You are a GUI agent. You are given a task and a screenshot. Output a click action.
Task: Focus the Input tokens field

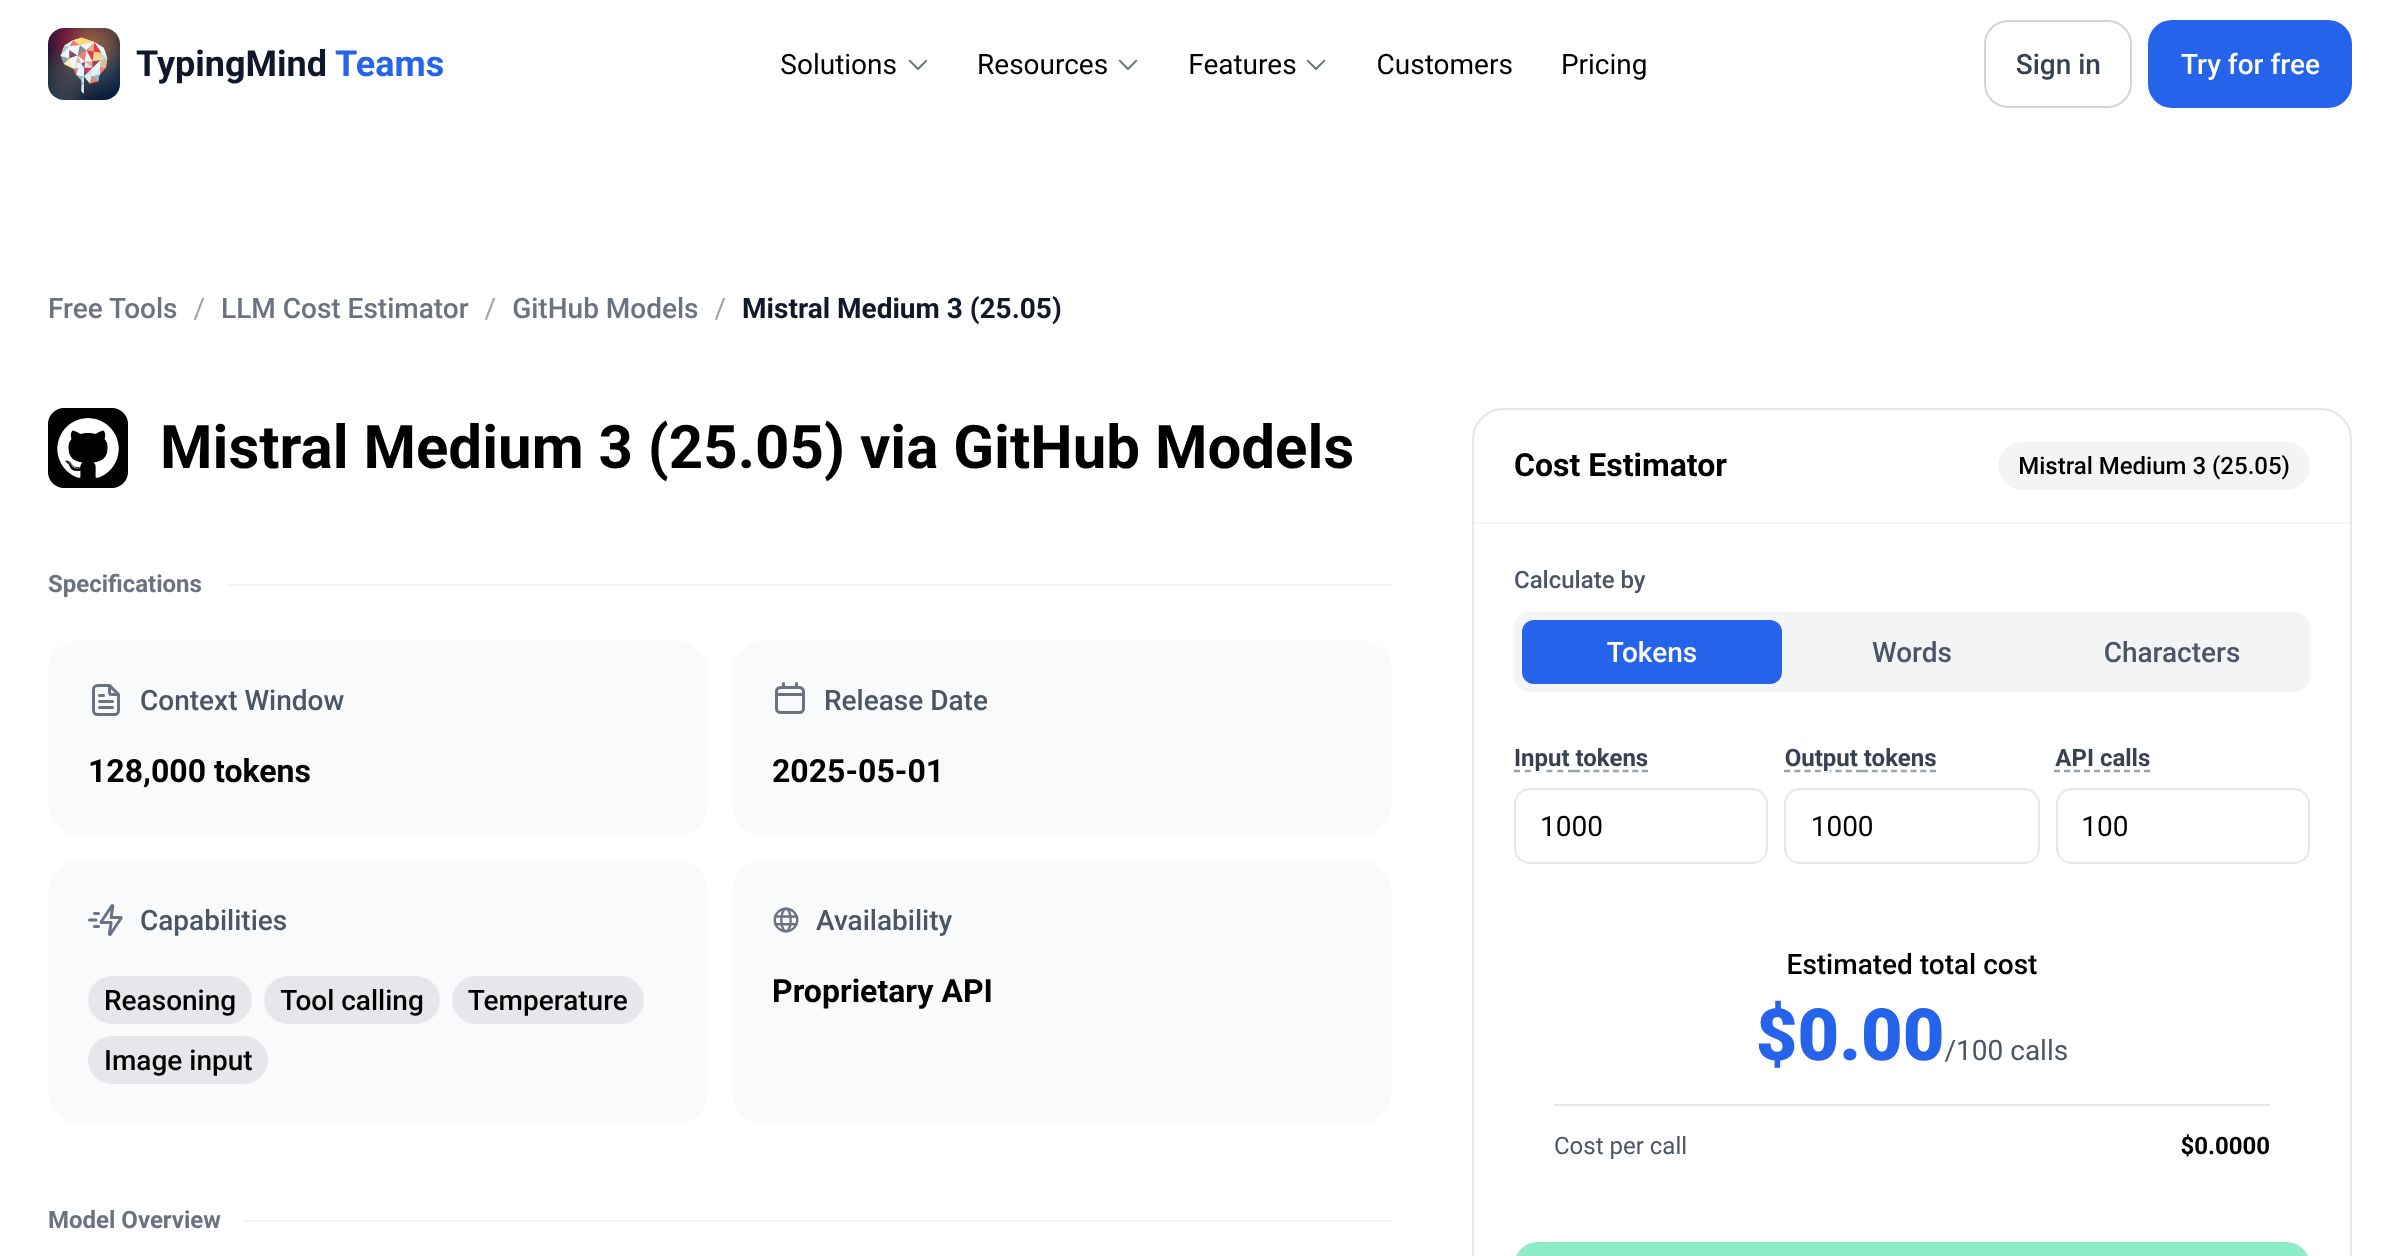click(x=1641, y=826)
